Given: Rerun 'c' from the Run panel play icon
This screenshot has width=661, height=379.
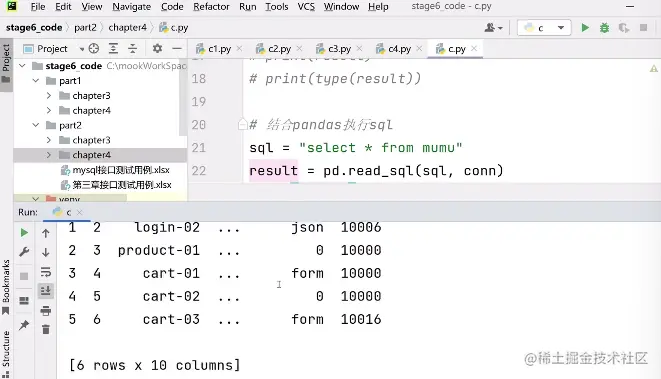Looking at the screenshot, I should [x=24, y=233].
